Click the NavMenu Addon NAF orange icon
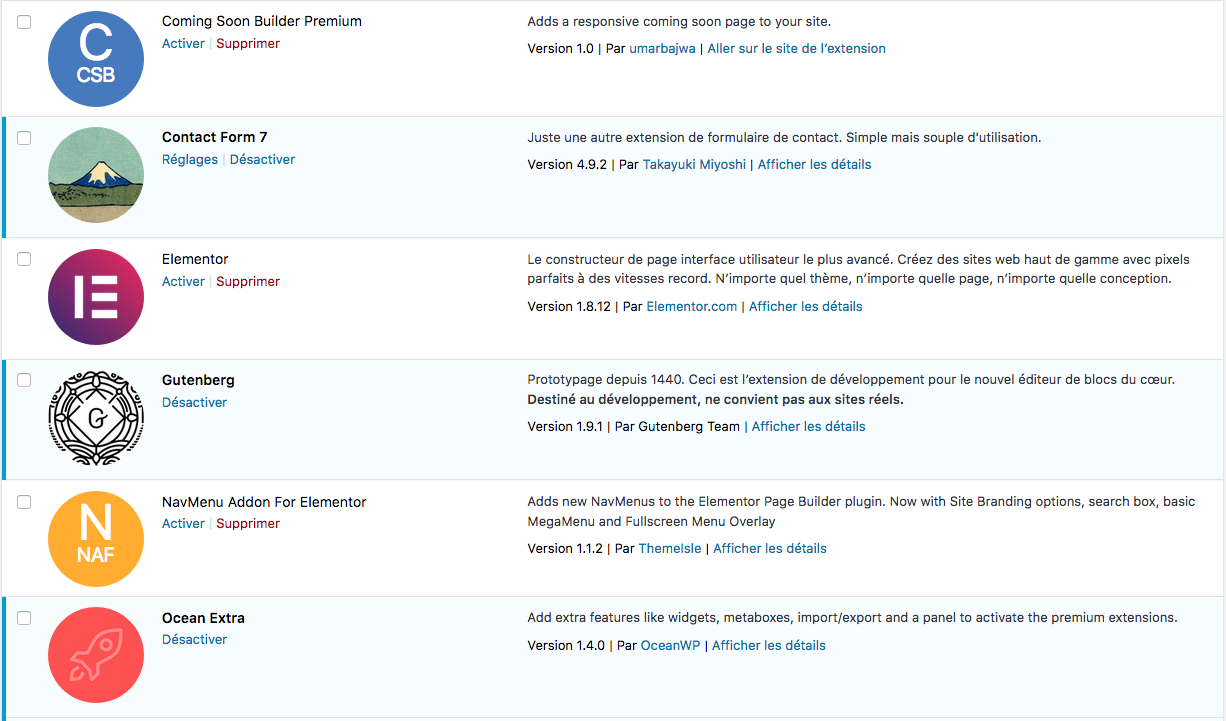1226x721 pixels. tap(96, 540)
